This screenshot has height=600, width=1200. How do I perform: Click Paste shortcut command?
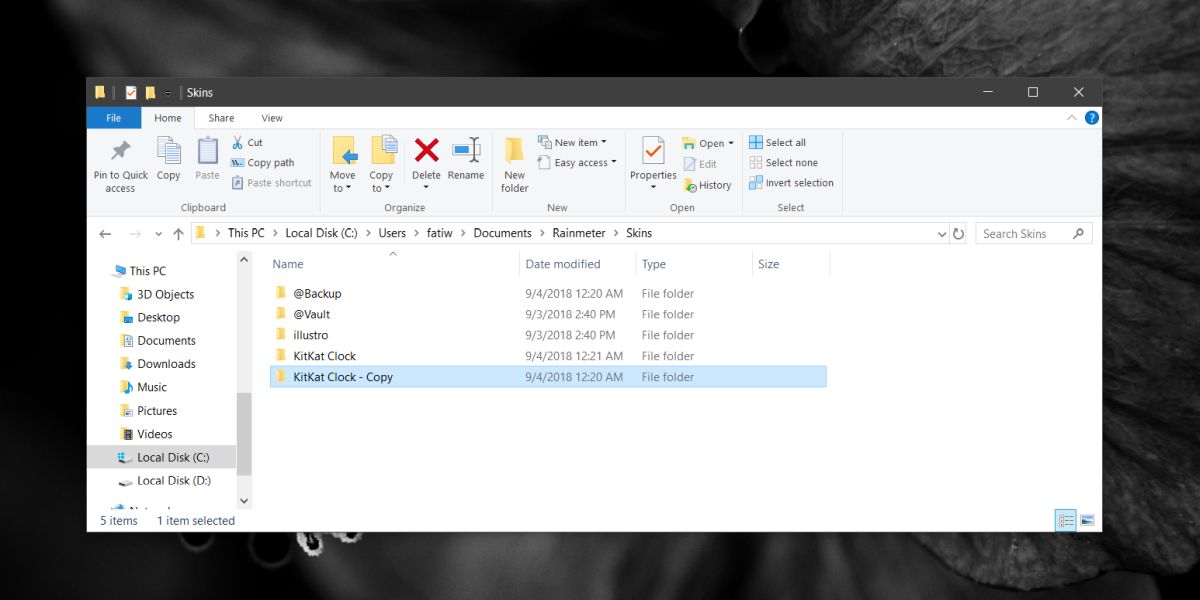point(271,183)
